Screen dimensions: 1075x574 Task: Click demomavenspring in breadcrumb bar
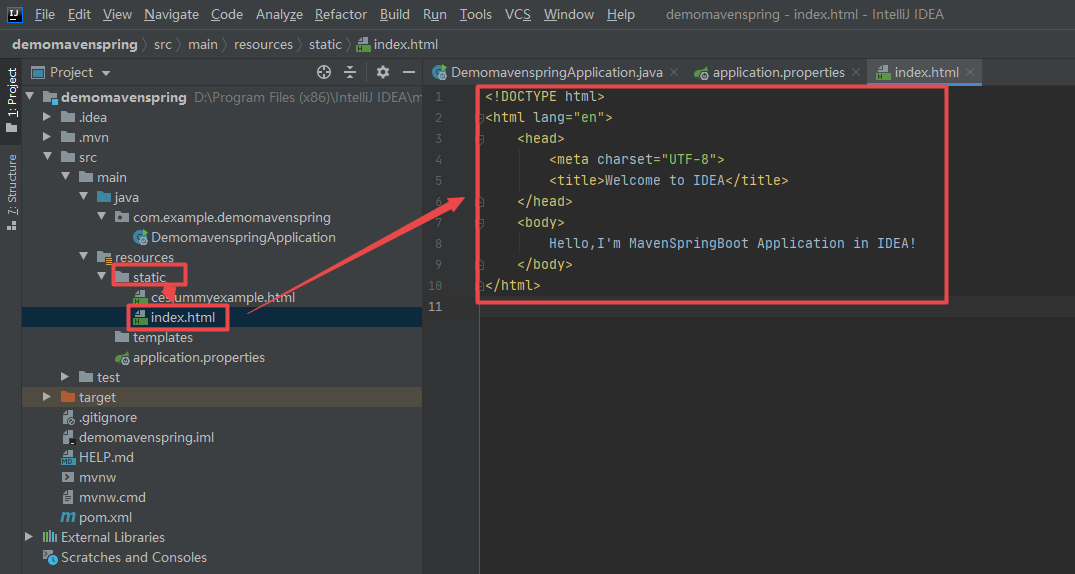[75, 45]
